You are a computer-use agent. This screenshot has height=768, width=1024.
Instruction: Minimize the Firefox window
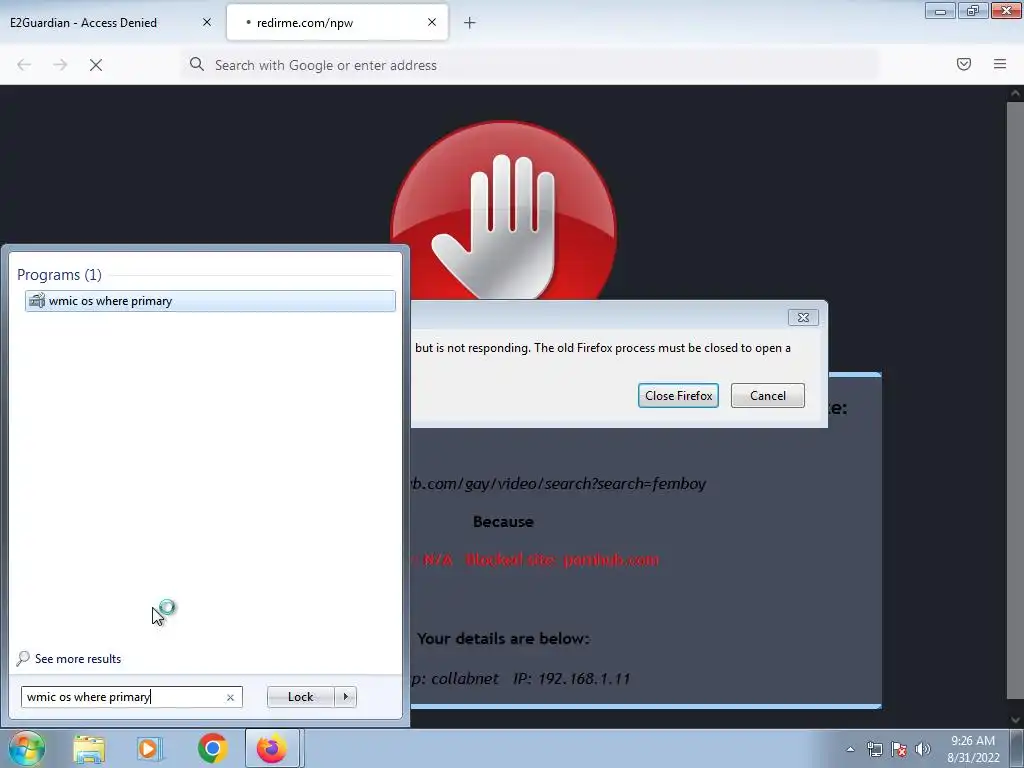point(940,11)
